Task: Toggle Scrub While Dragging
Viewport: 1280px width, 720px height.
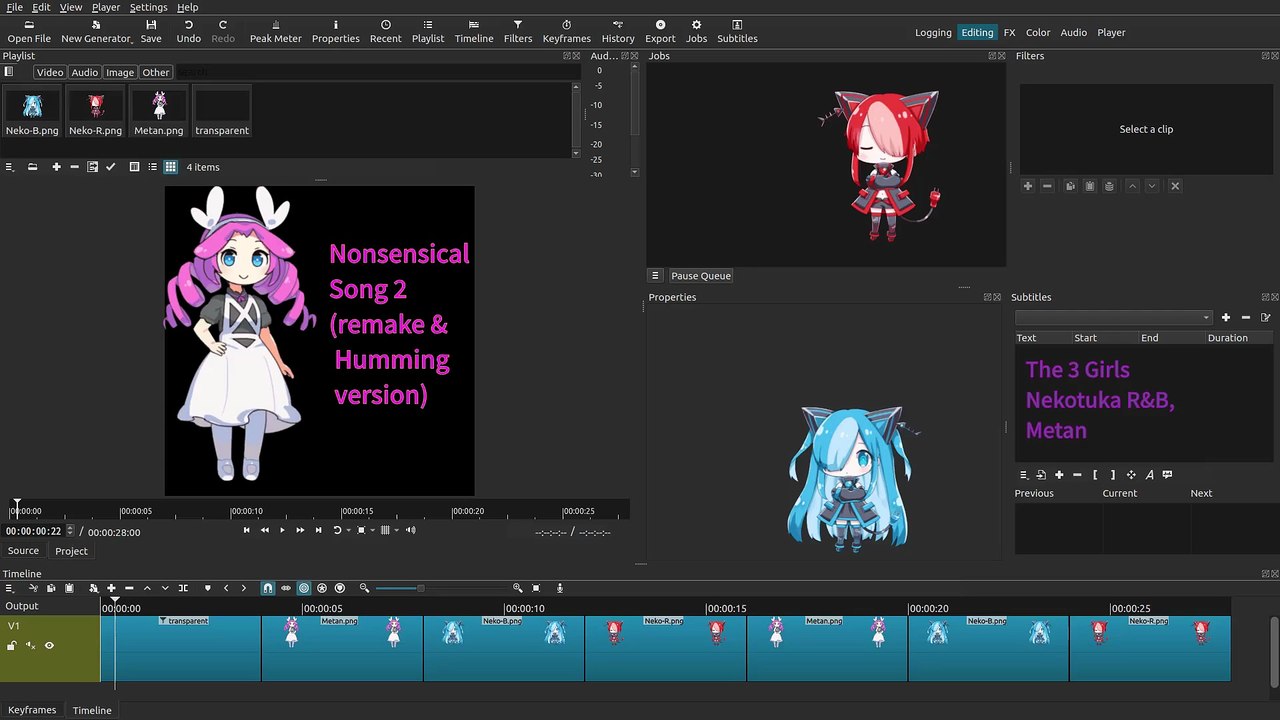Action: pos(286,588)
